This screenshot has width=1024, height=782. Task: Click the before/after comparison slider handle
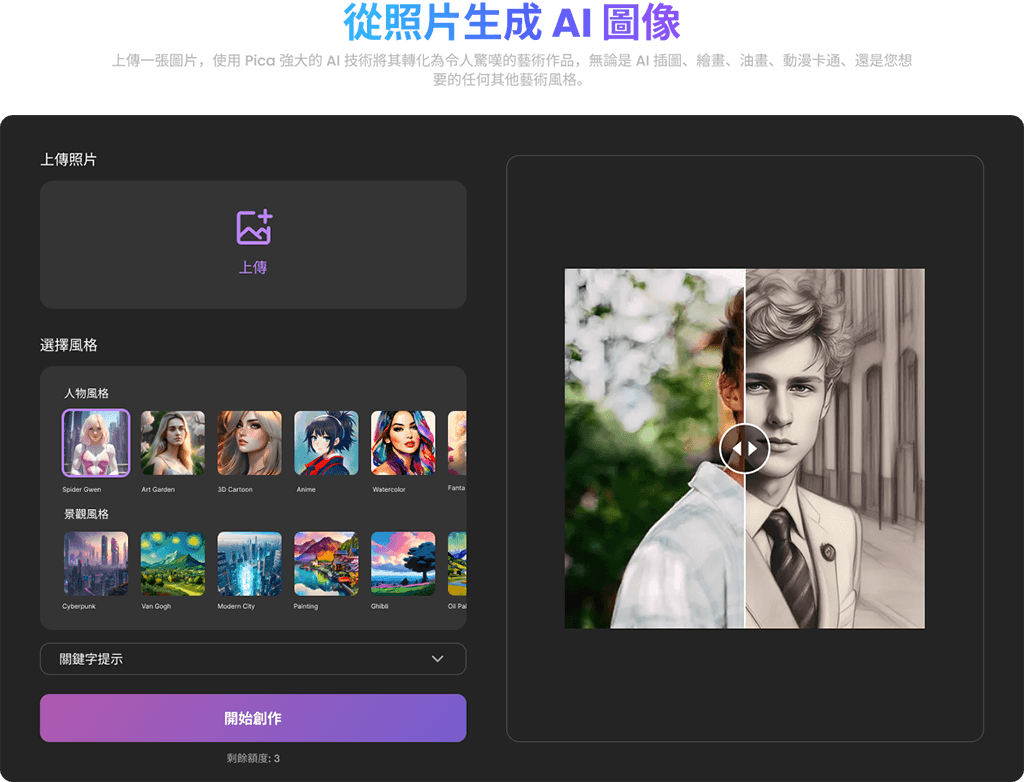tap(744, 449)
